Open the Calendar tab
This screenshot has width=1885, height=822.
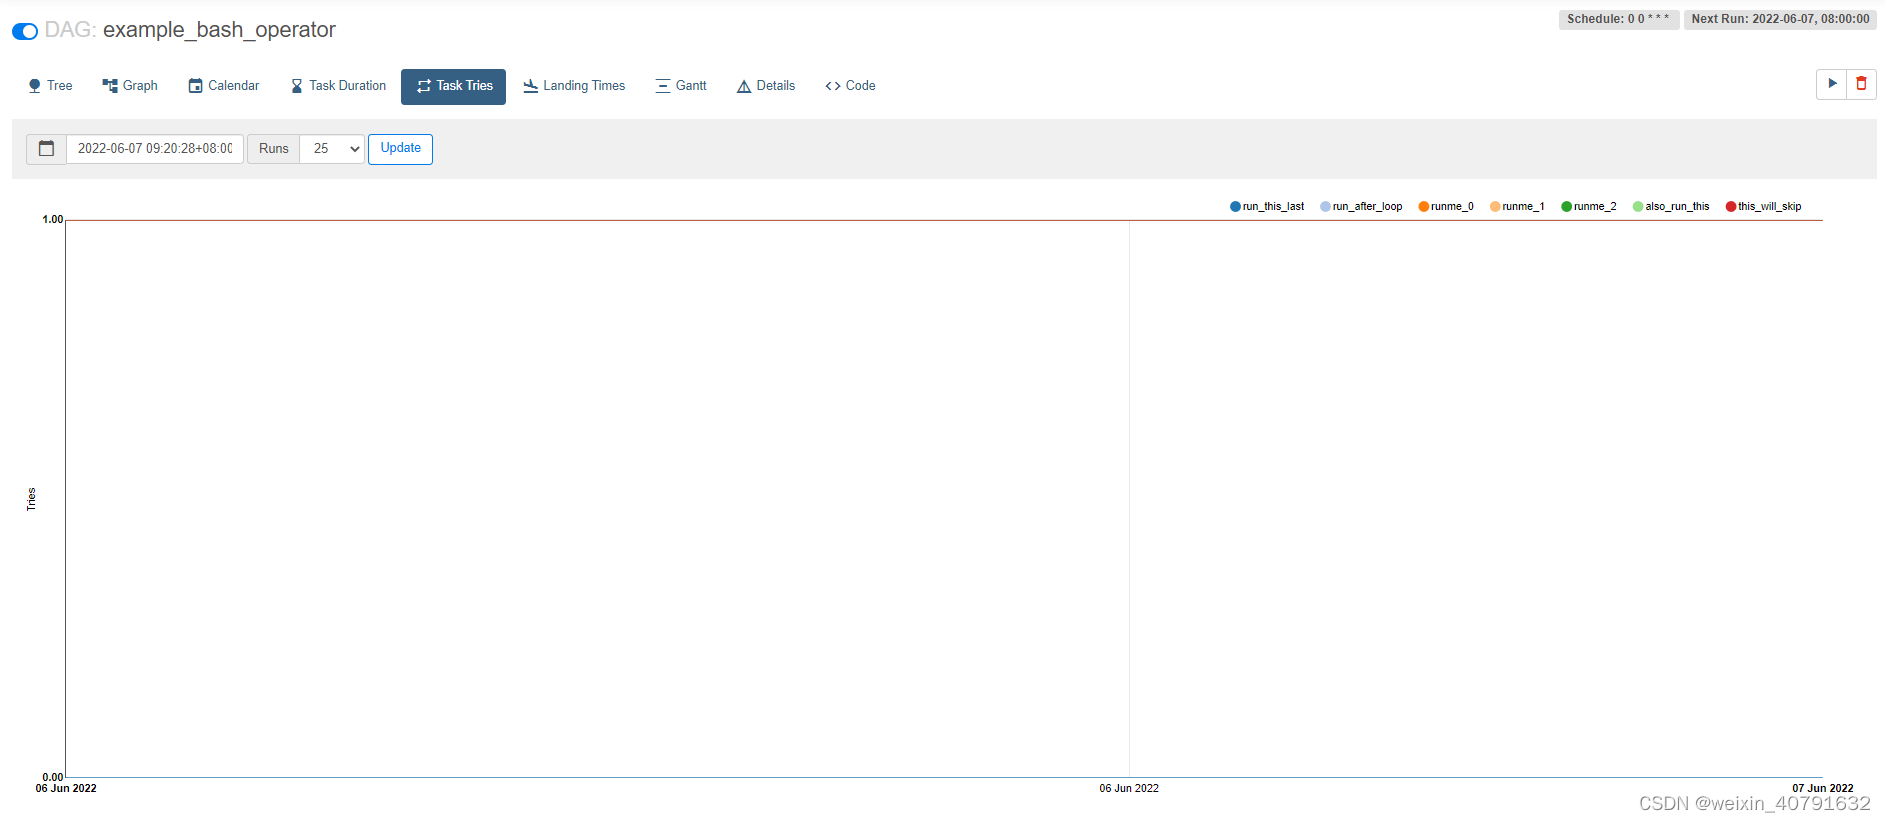click(x=224, y=86)
